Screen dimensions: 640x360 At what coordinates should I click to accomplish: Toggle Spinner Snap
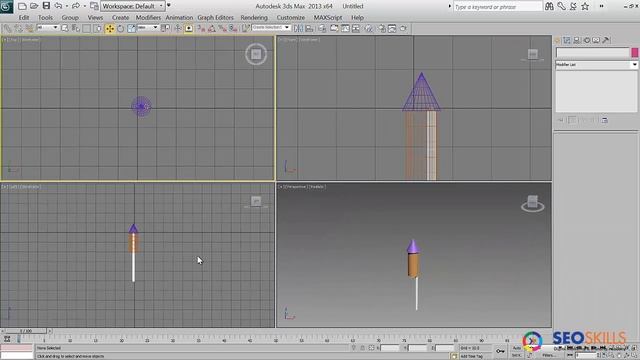(x=233, y=28)
